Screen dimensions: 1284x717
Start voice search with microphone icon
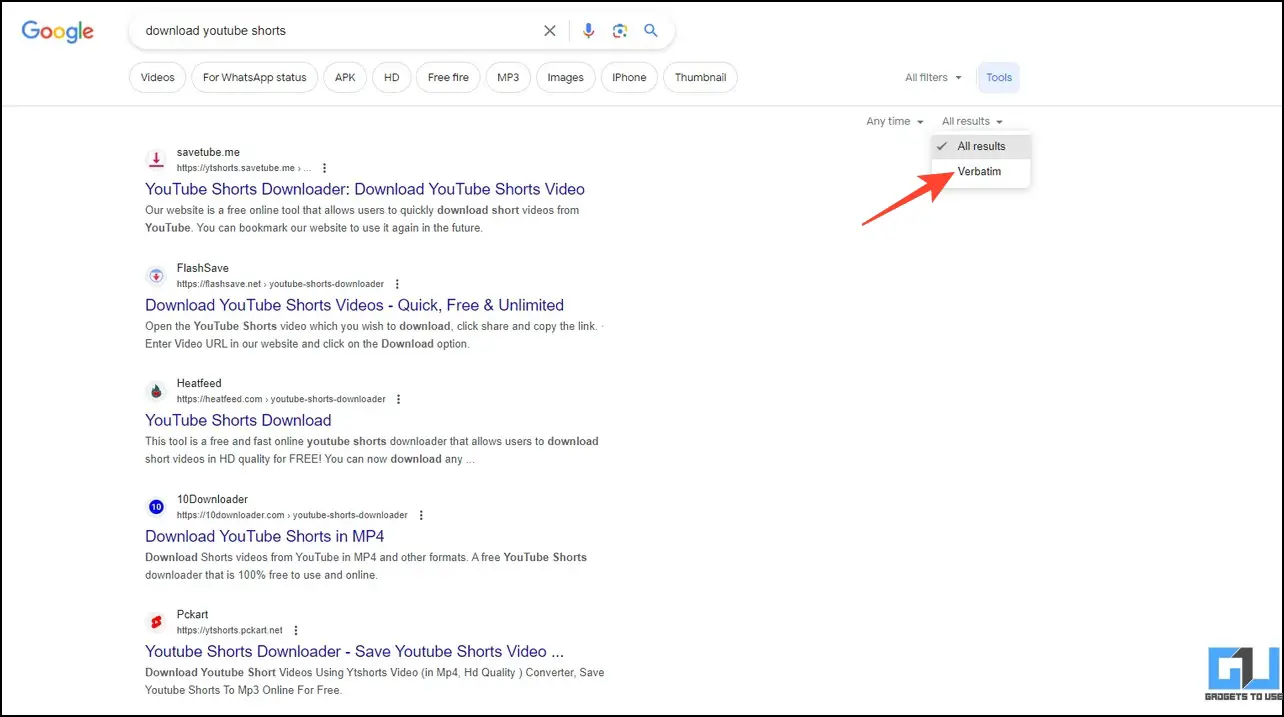click(x=589, y=31)
